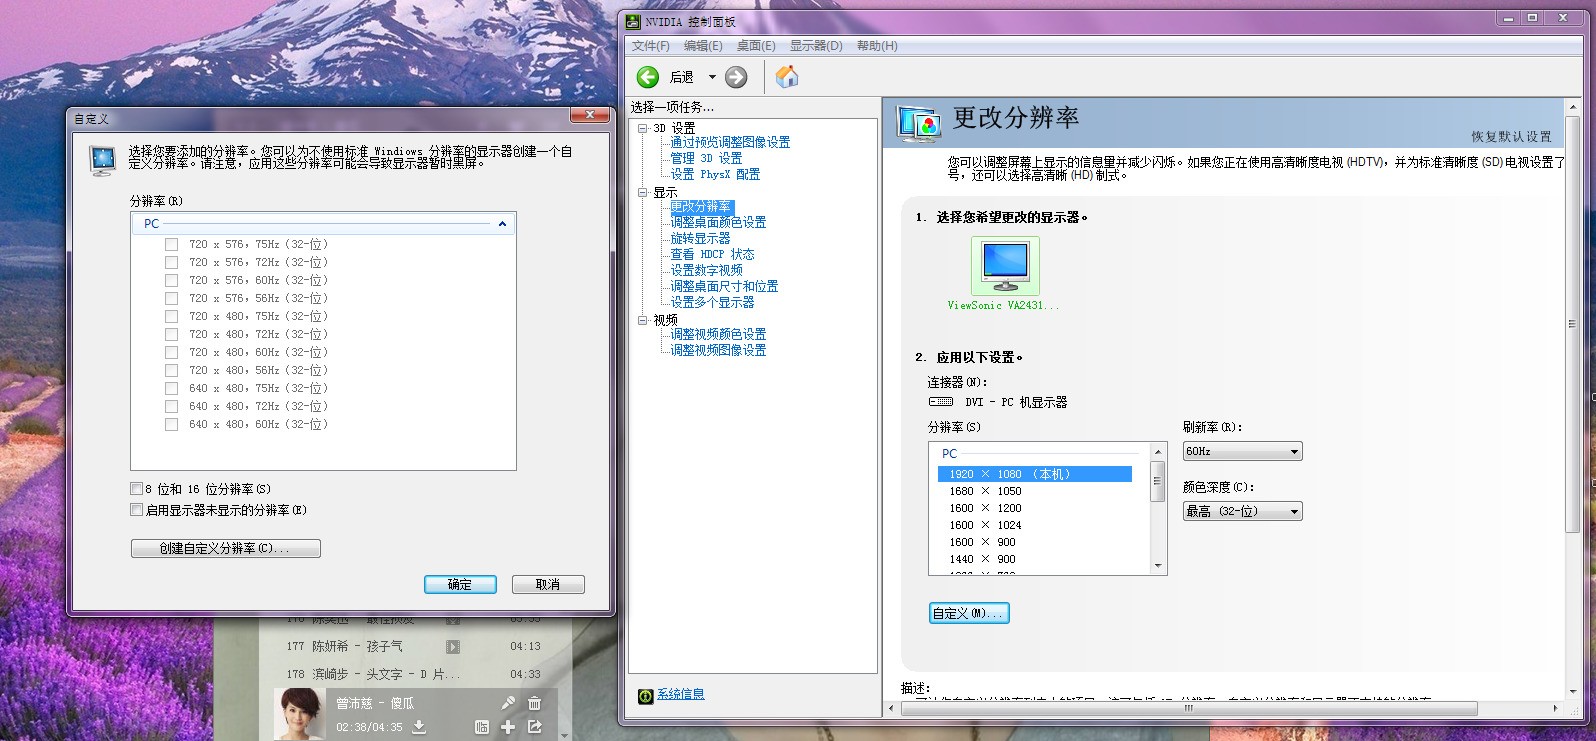The width and height of the screenshot is (1596, 741).
Task: Collapse the 显示 tree node
Action: [x=643, y=192]
